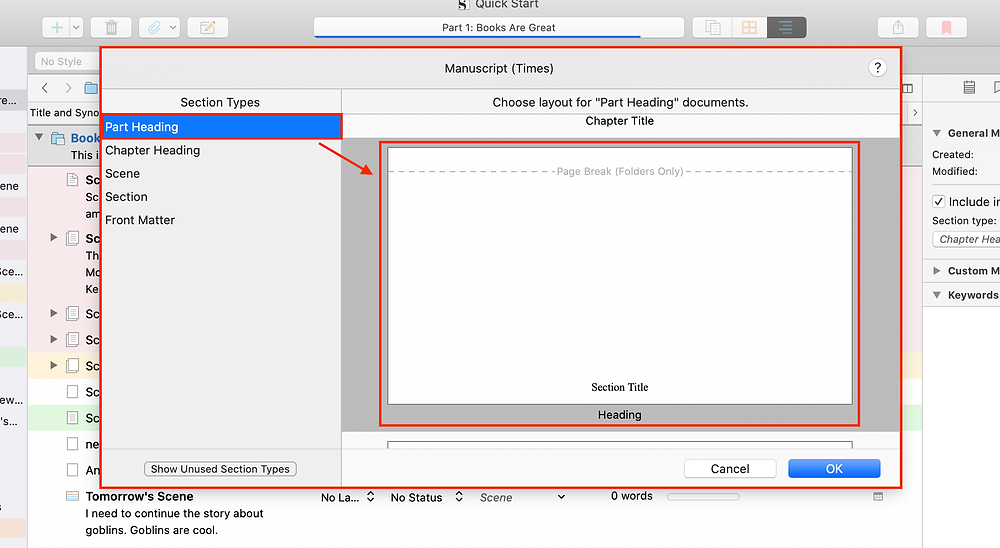Viewport: 1000px width, 548px height.
Task: Click the paperclip attachment icon
Action: pyautogui.click(x=154, y=27)
